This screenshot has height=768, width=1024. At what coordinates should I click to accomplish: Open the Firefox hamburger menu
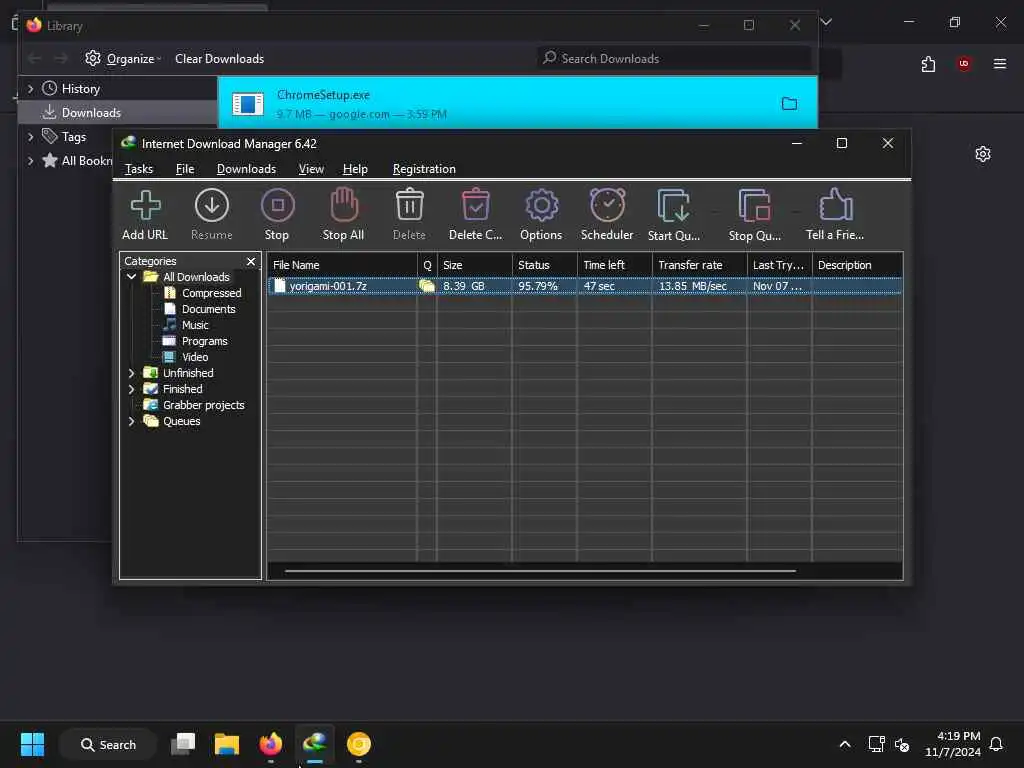coord(1000,63)
